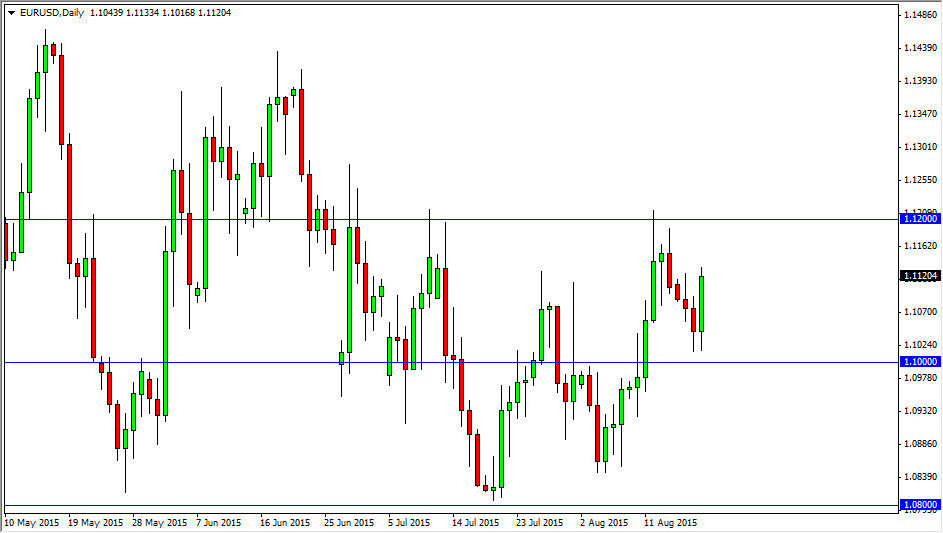
Task: Click the 23 Jul 2015 date label
Action: pos(539,523)
